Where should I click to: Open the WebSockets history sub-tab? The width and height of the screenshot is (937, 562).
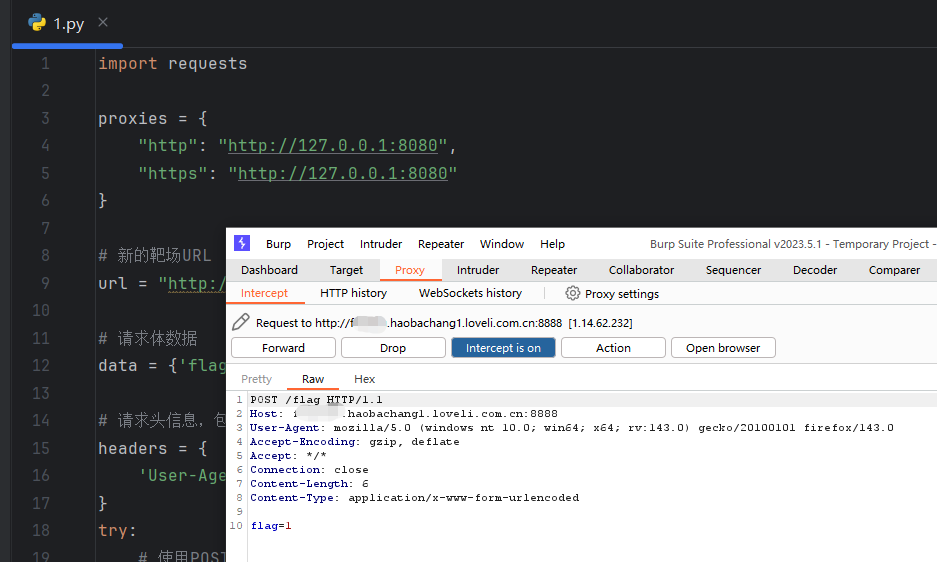(x=470, y=293)
